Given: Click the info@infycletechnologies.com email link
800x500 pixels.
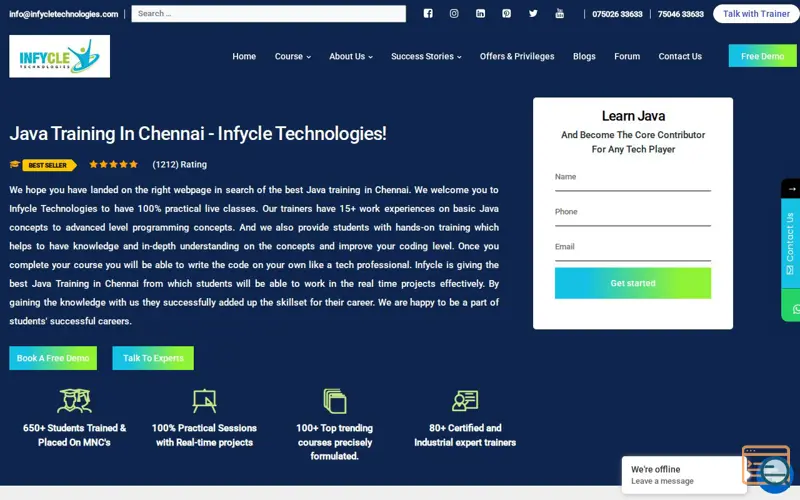Looking at the screenshot, I should pos(64,14).
